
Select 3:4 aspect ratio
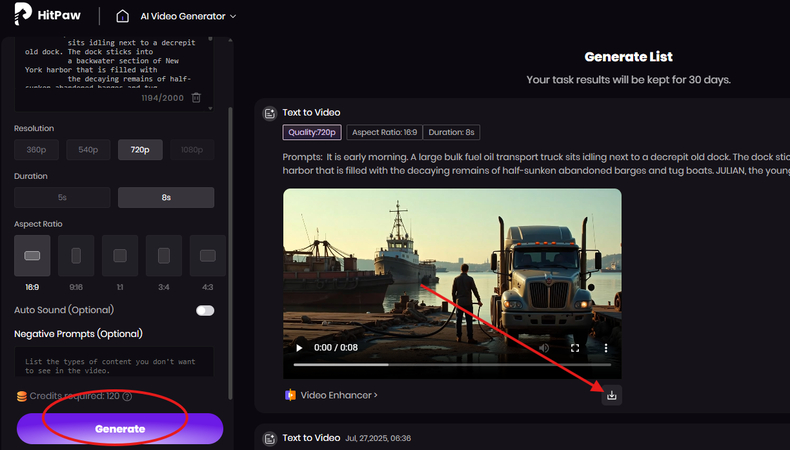(164, 255)
